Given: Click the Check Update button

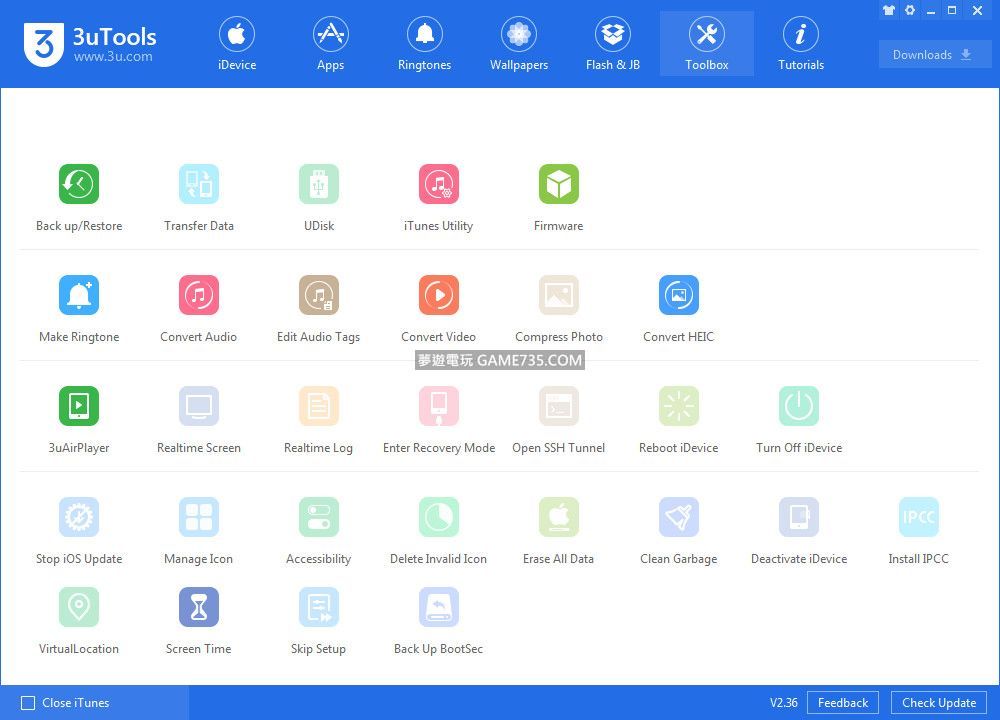Looking at the screenshot, I should [x=938, y=703].
